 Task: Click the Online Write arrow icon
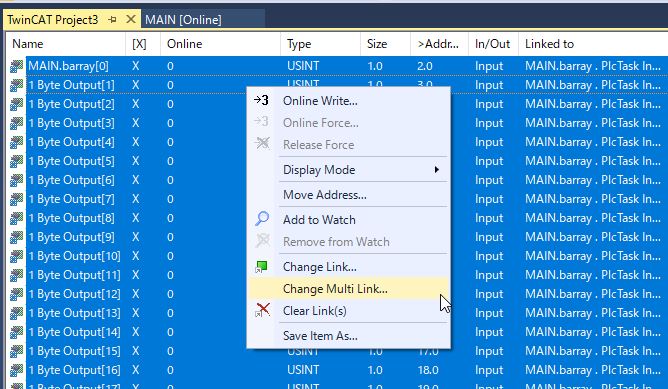[261, 101]
